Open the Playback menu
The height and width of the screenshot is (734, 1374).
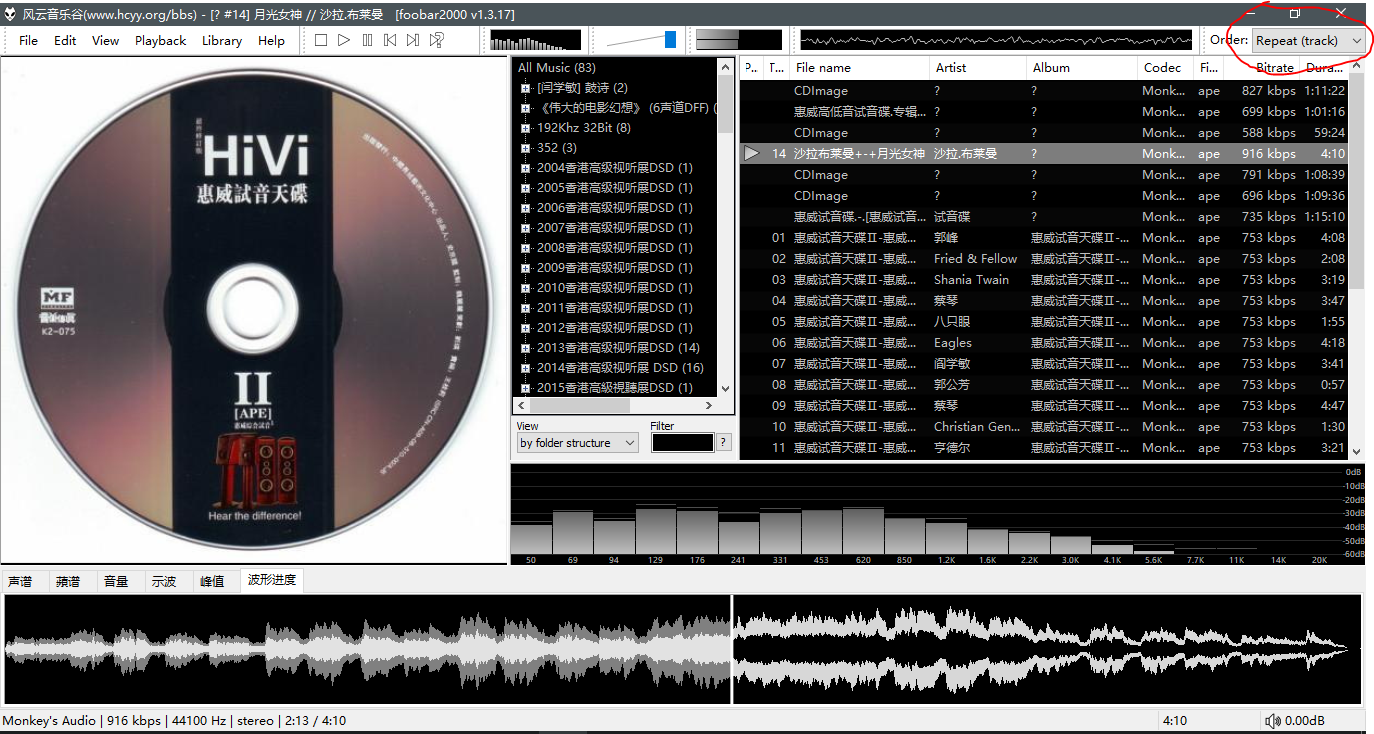160,41
